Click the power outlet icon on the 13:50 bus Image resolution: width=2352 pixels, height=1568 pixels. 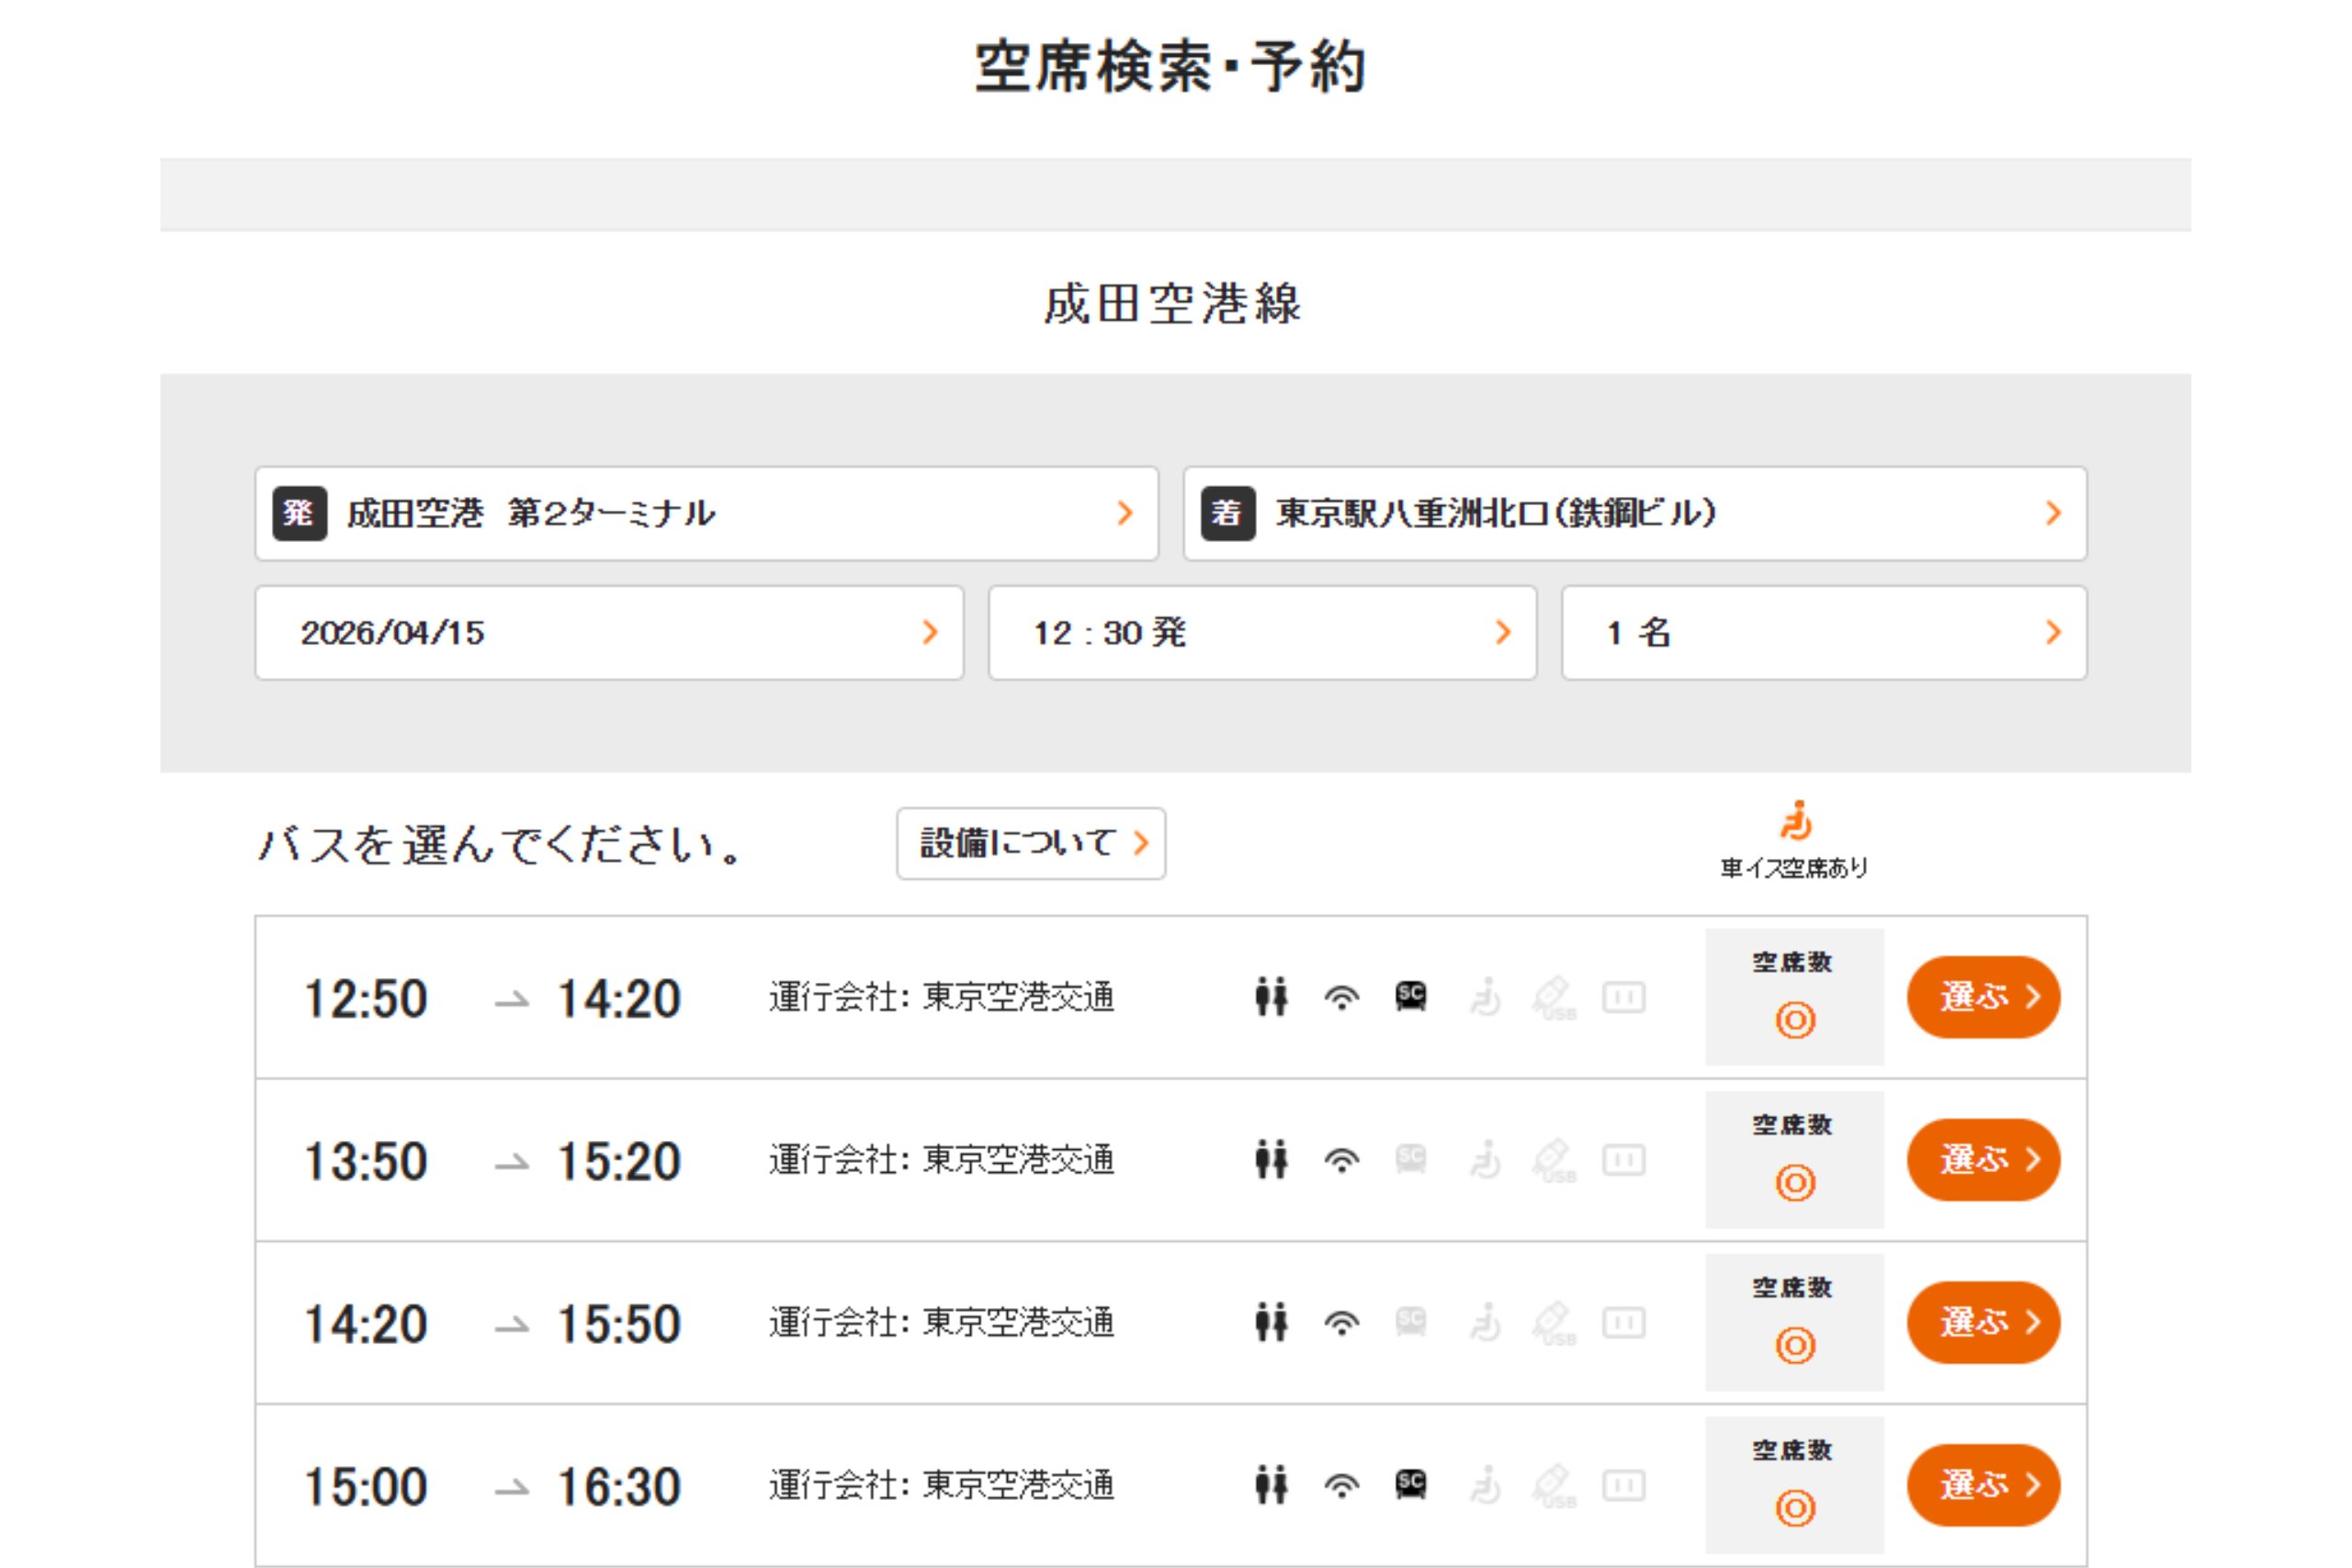[1625, 1158]
